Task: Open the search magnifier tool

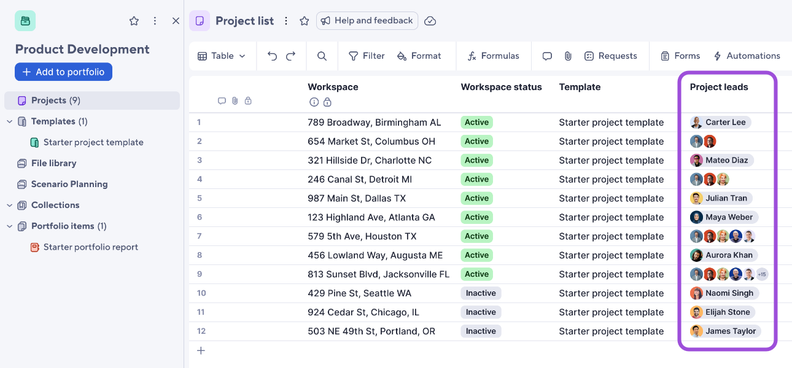Action: (322, 56)
